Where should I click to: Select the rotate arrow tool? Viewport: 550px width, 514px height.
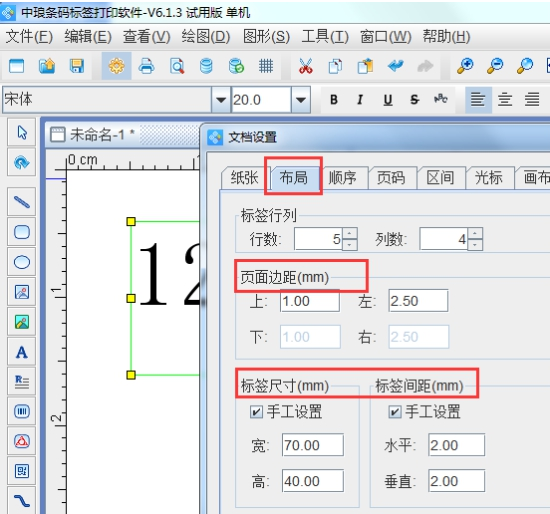pos(22,162)
